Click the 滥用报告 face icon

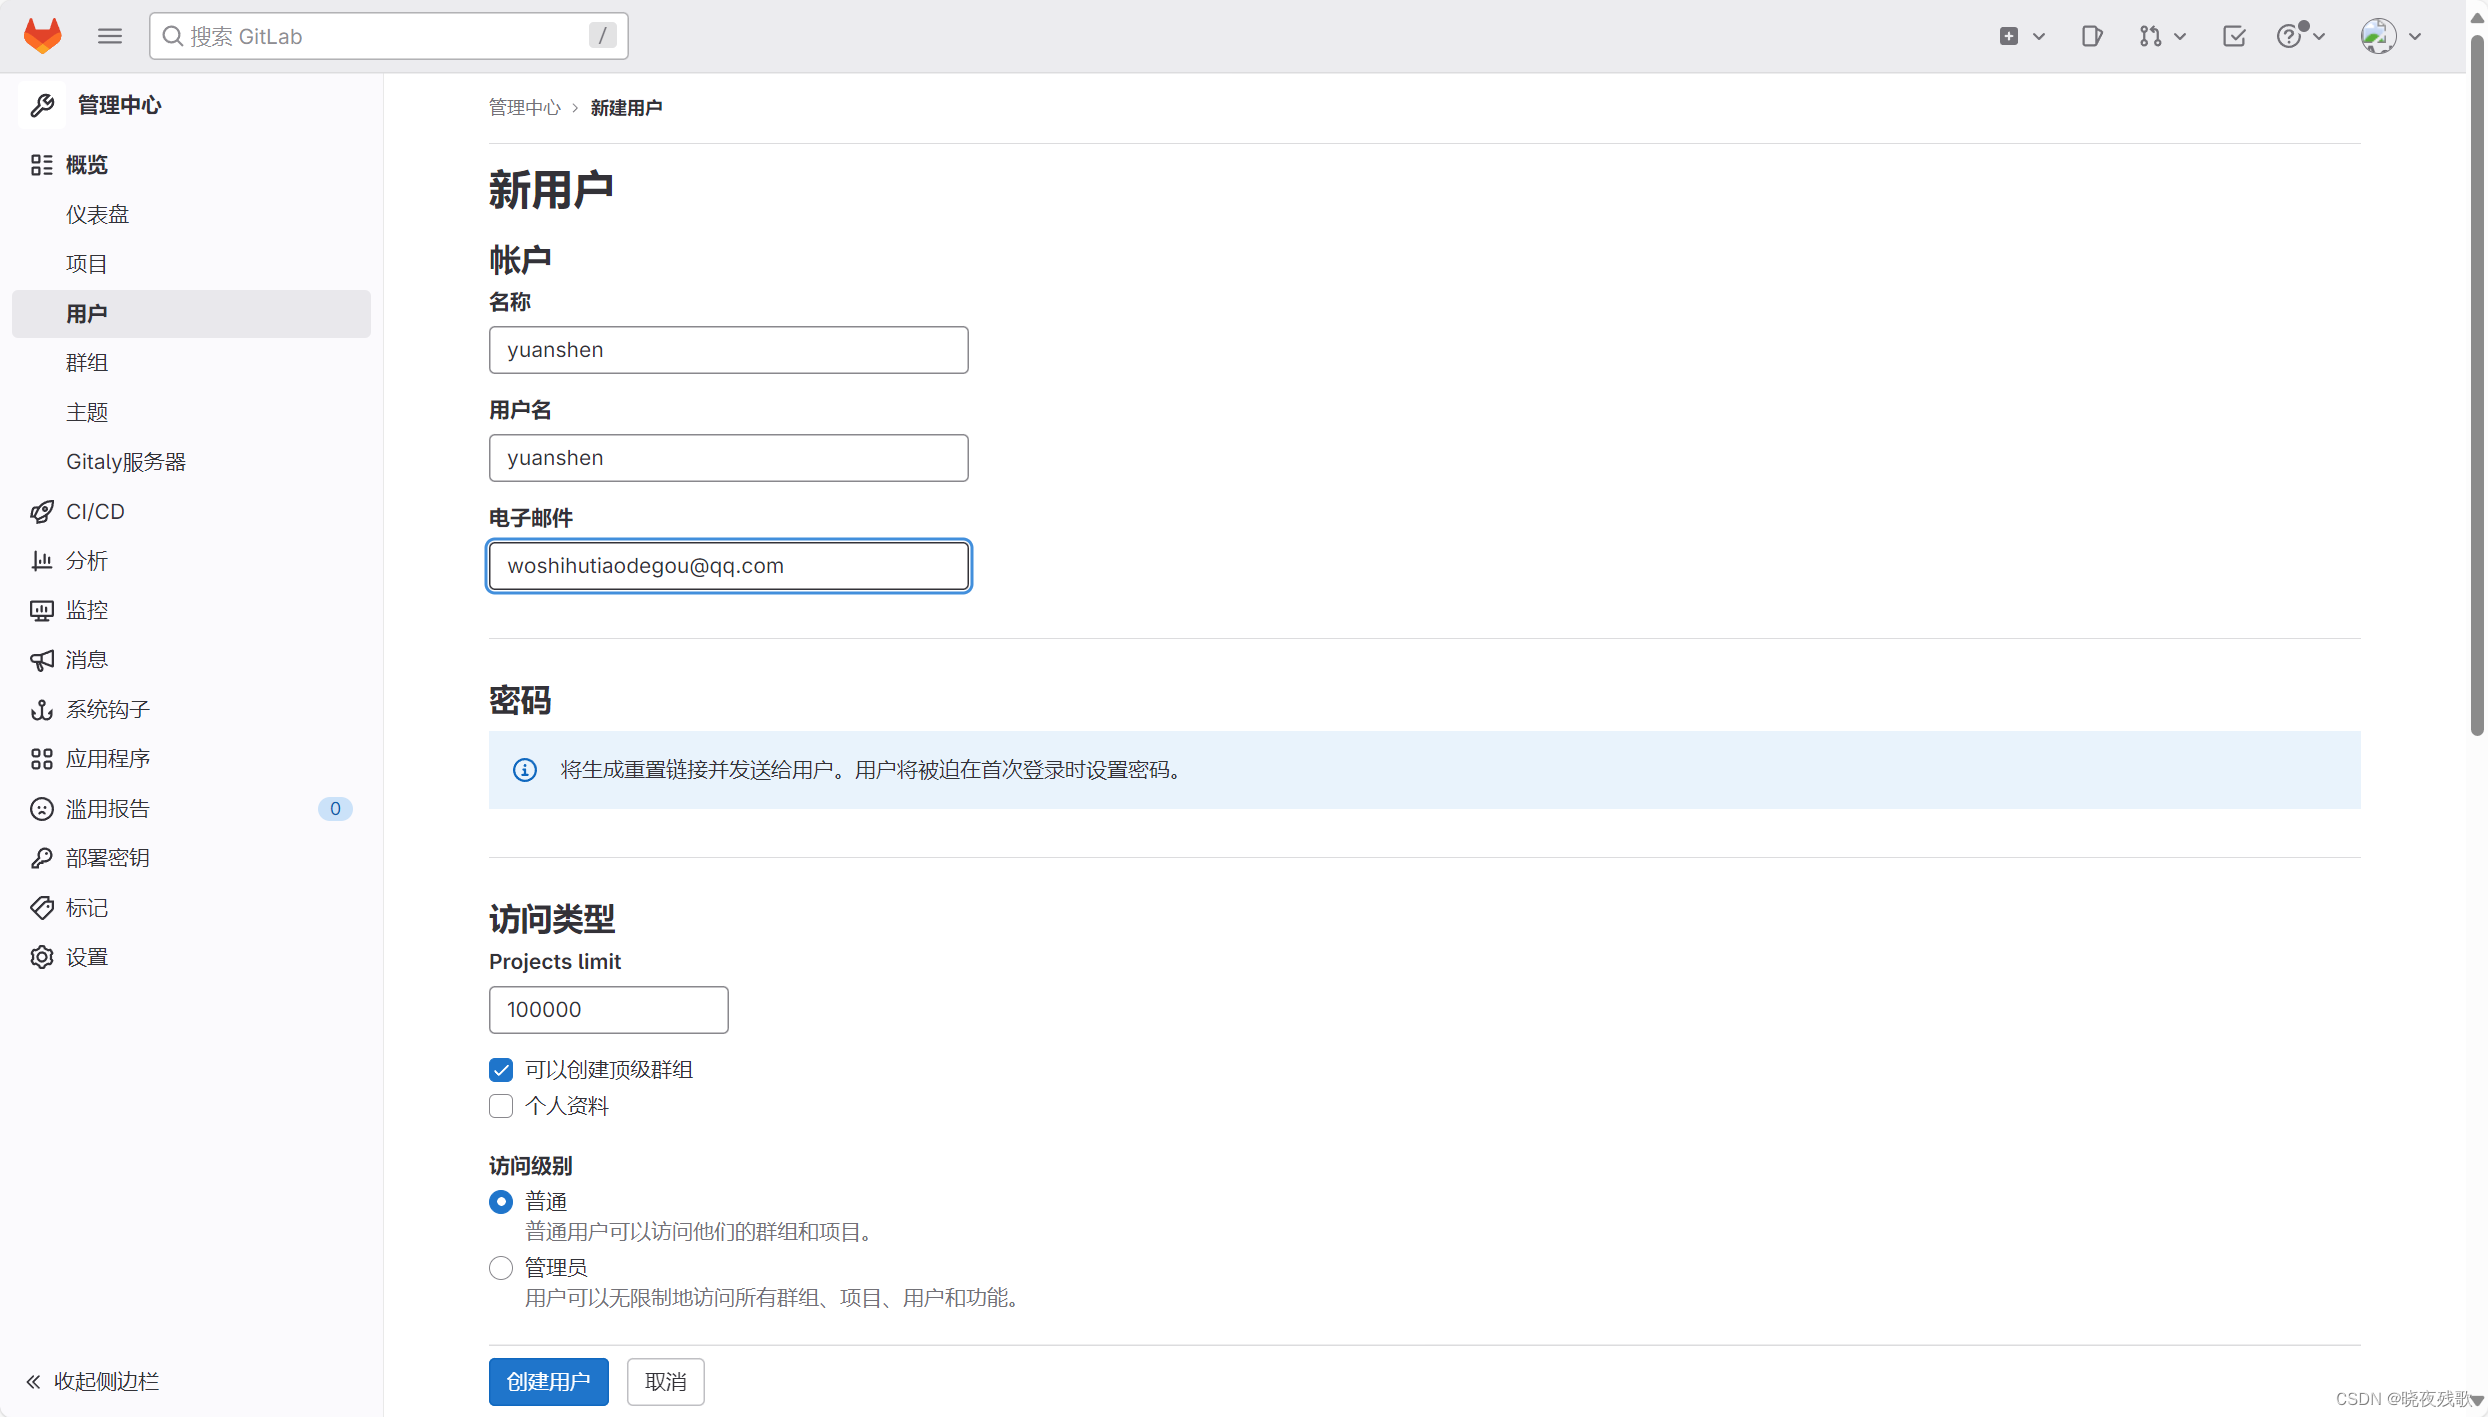[x=41, y=809]
